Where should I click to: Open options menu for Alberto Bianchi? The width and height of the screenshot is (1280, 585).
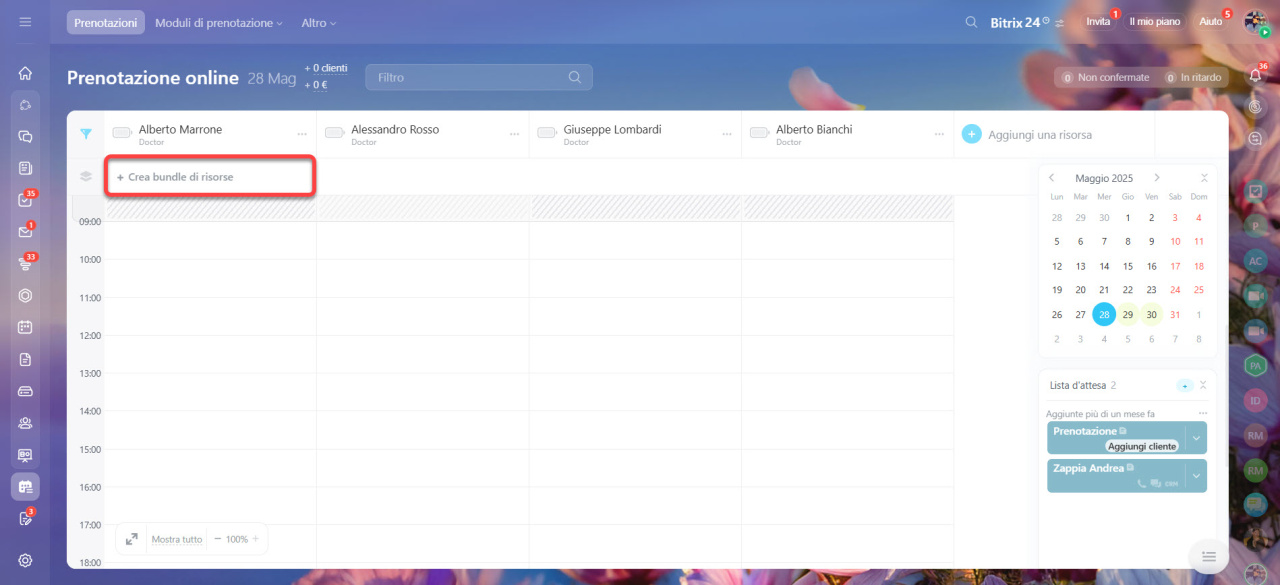coord(939,134)
